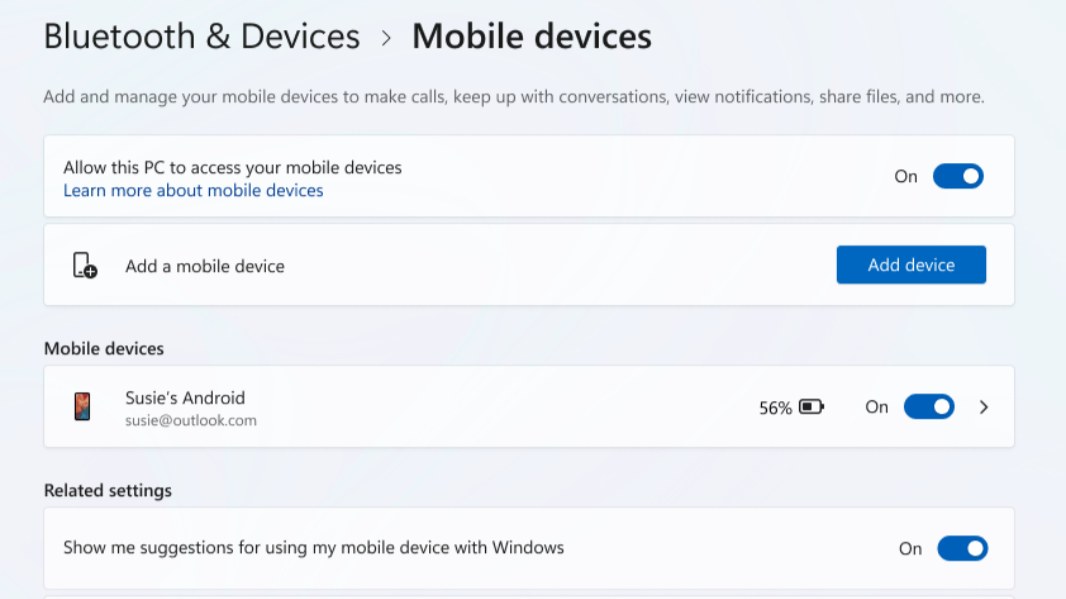
Task: Click the Related settings section heading
Action: pyautogui.click(x=107, y=490)
